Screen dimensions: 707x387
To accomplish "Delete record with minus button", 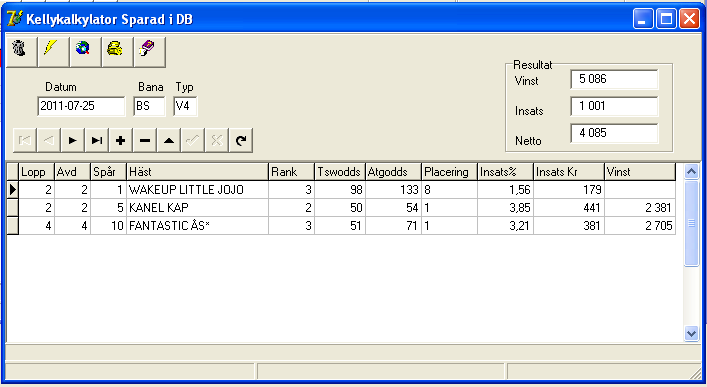I will [145, 141].
